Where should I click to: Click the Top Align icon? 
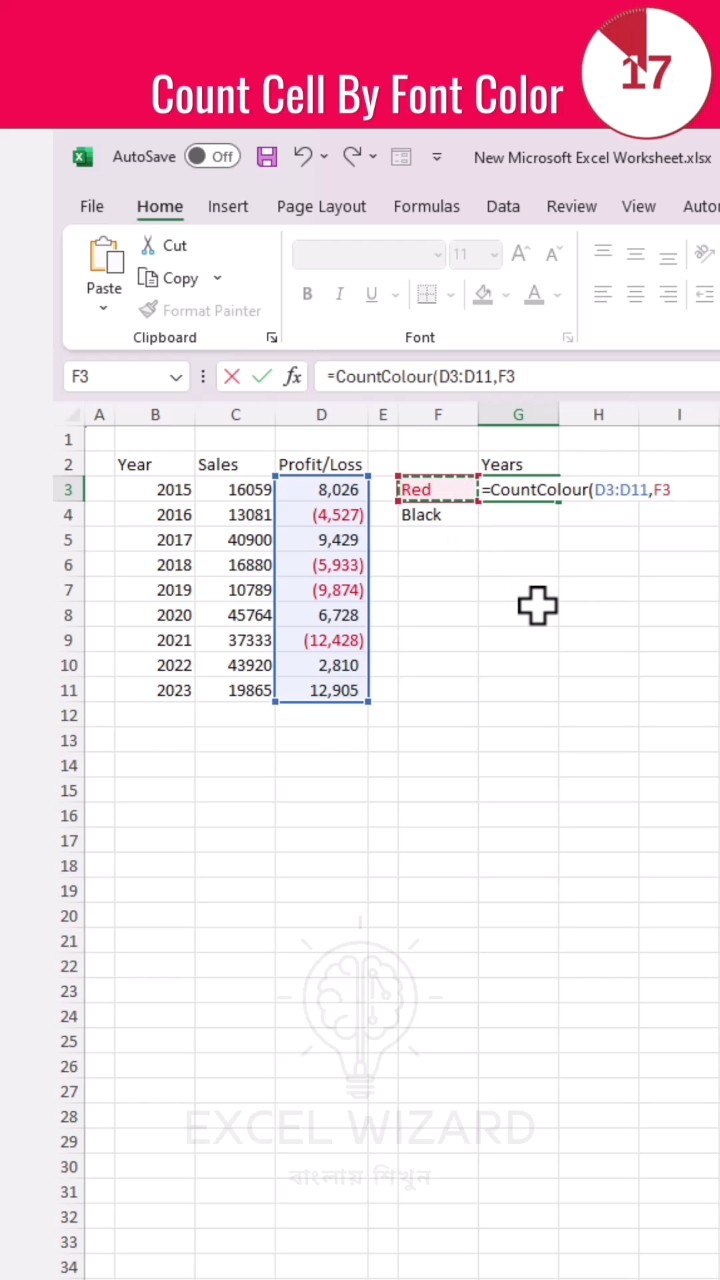603,253
